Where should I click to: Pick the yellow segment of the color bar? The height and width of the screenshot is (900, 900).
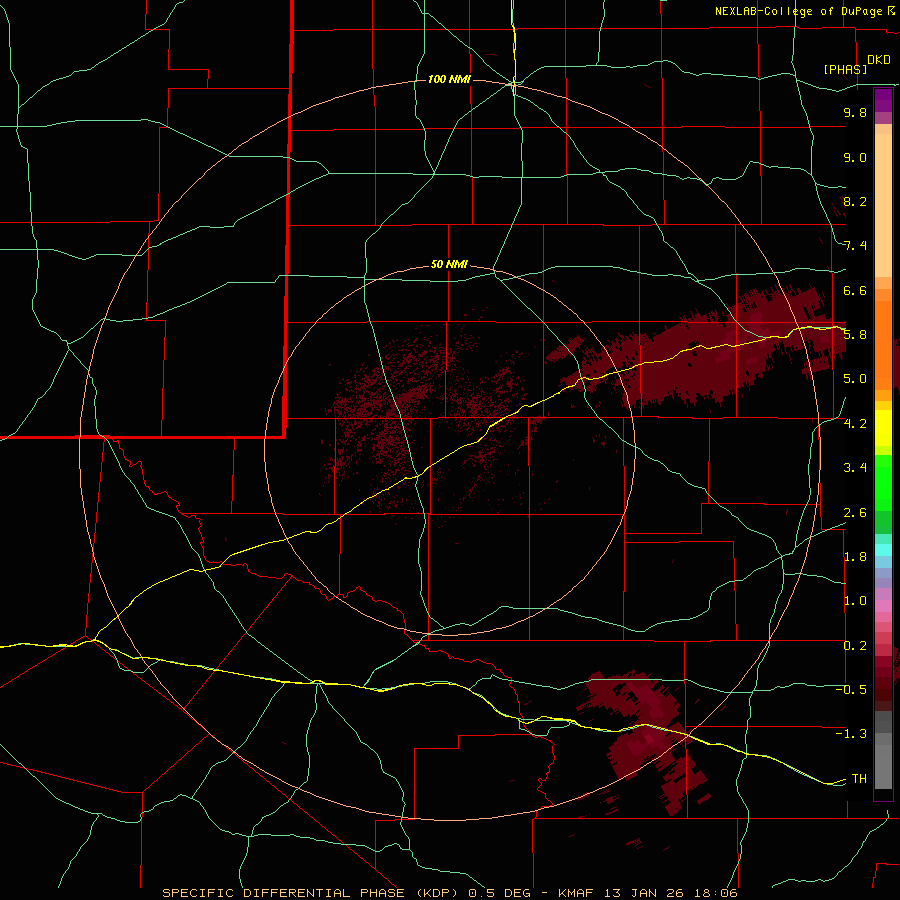point(883,428)
